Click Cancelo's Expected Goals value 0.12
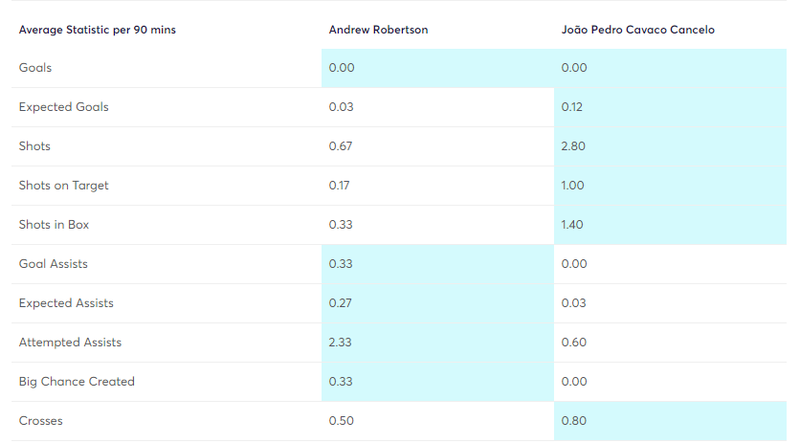Viewport: 800px width, 443px height. pos(572,107)
